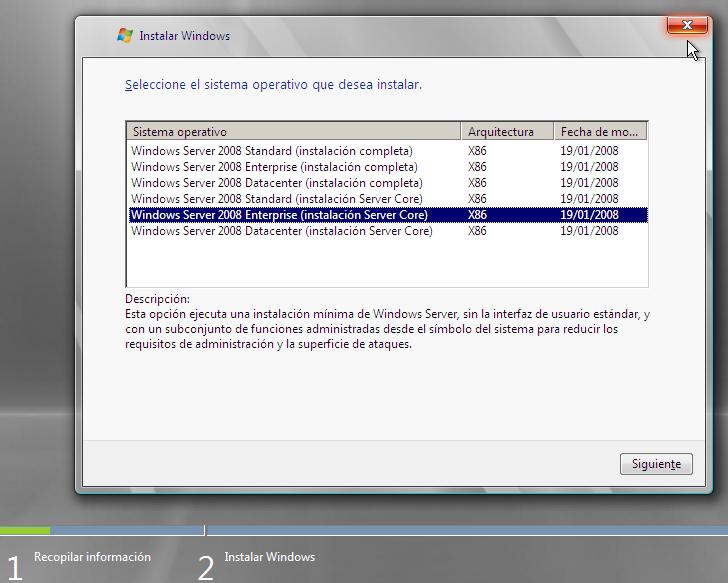Viewport: 728px width, 583px height.
Task: Click the Instalar Windows step 2 label
Action: pyautogui.click(x=269, y=557)
